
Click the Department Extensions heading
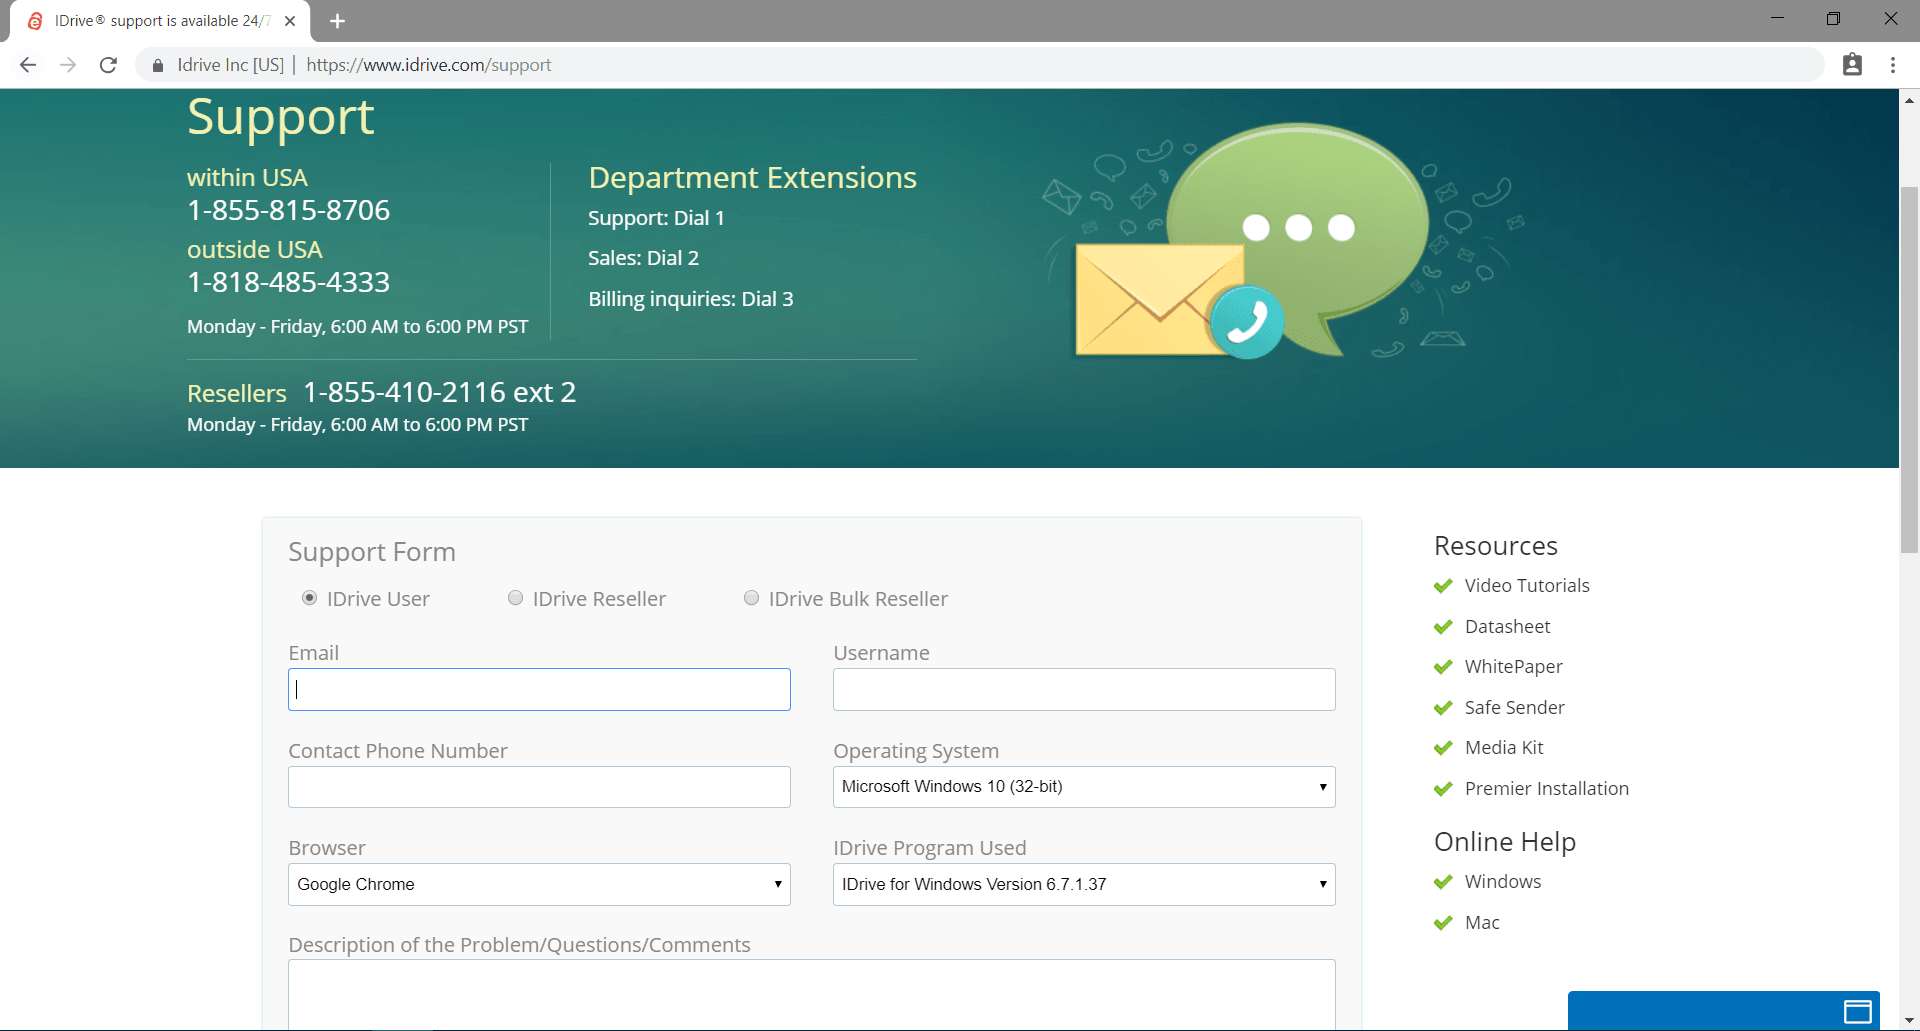[752, 177]
